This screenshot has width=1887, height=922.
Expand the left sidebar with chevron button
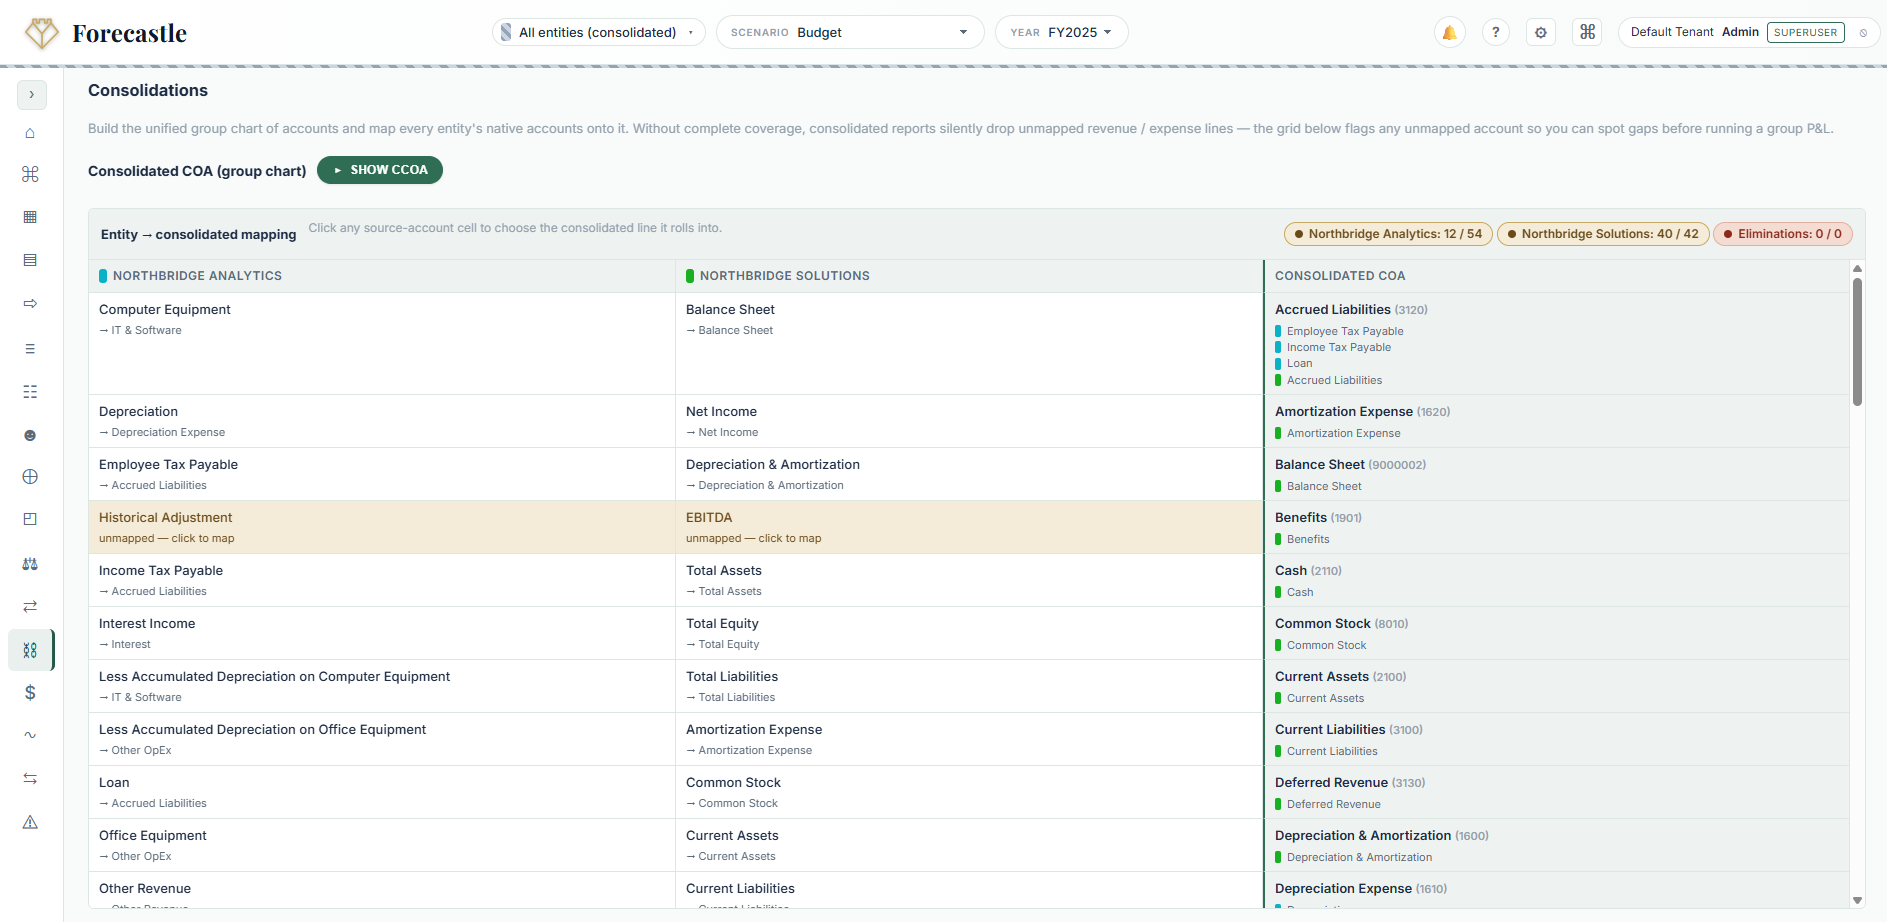coord(32,95)
